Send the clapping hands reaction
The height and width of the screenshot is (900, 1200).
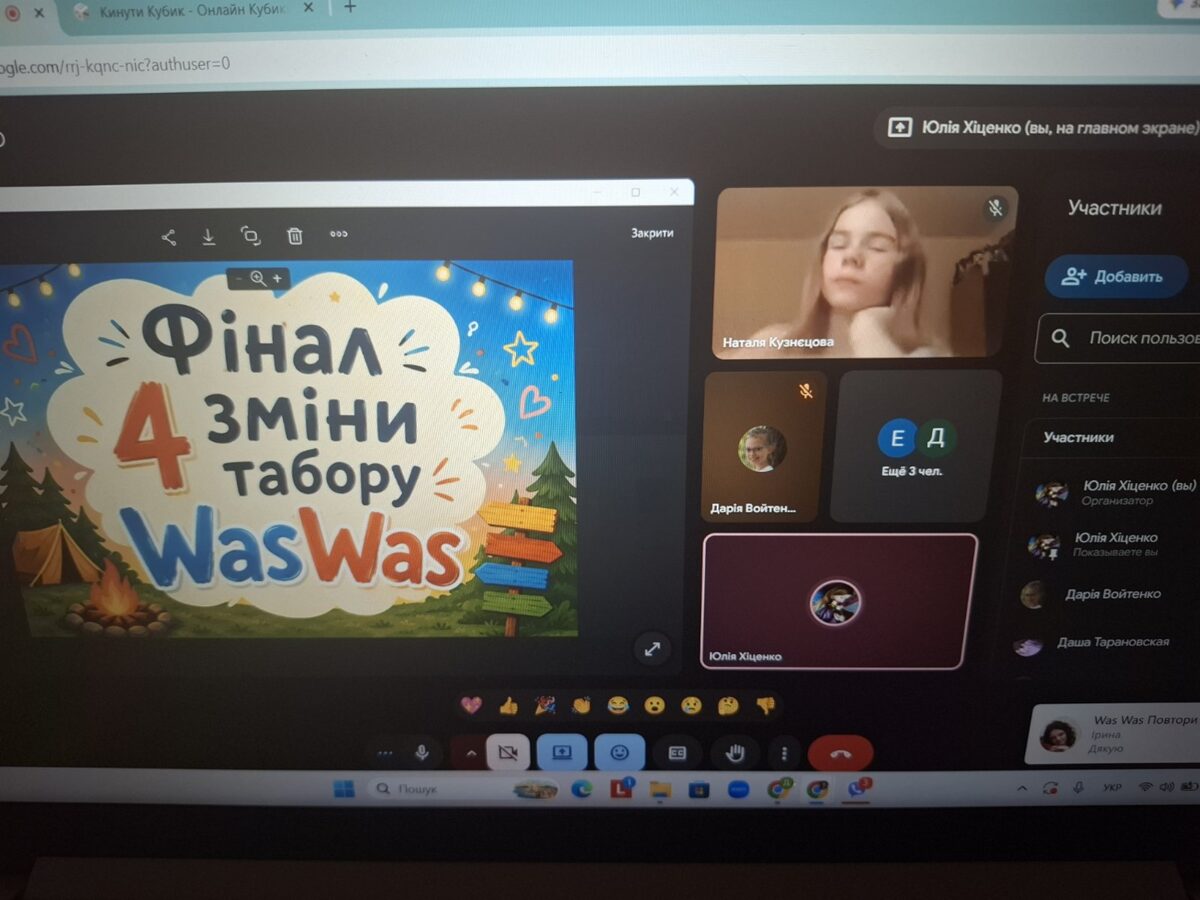click(581, 705)
